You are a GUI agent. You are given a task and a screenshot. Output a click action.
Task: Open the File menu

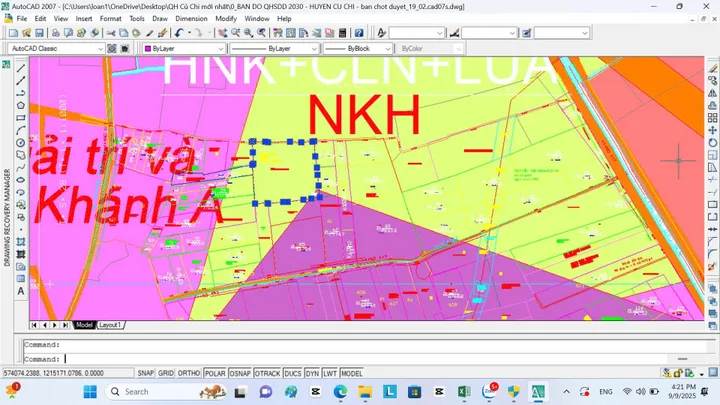22,19
